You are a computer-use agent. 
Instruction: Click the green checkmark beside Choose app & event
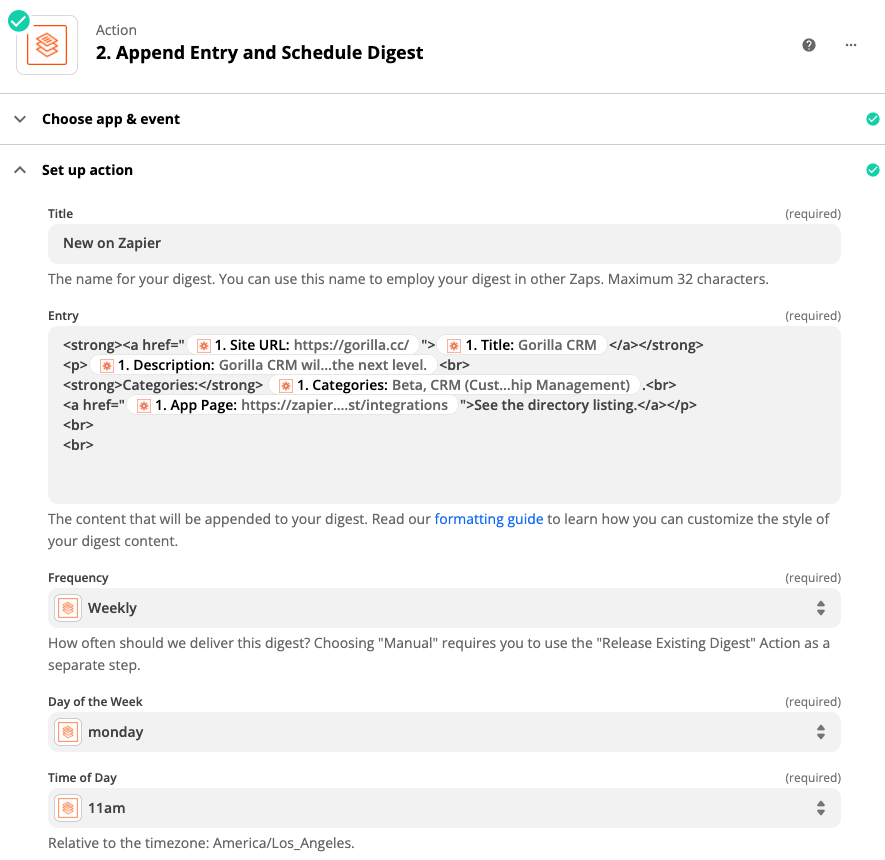pyautogui.click(x=873, y=119)
